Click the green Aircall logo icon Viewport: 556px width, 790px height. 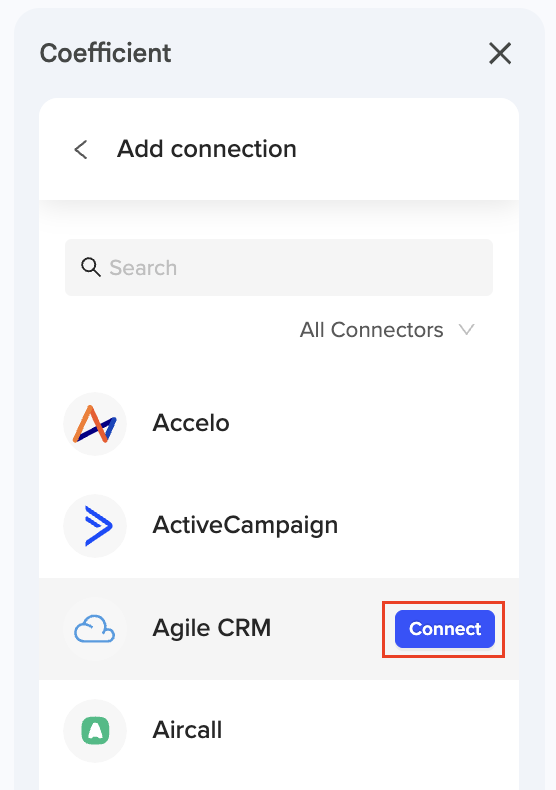(95, 731)
